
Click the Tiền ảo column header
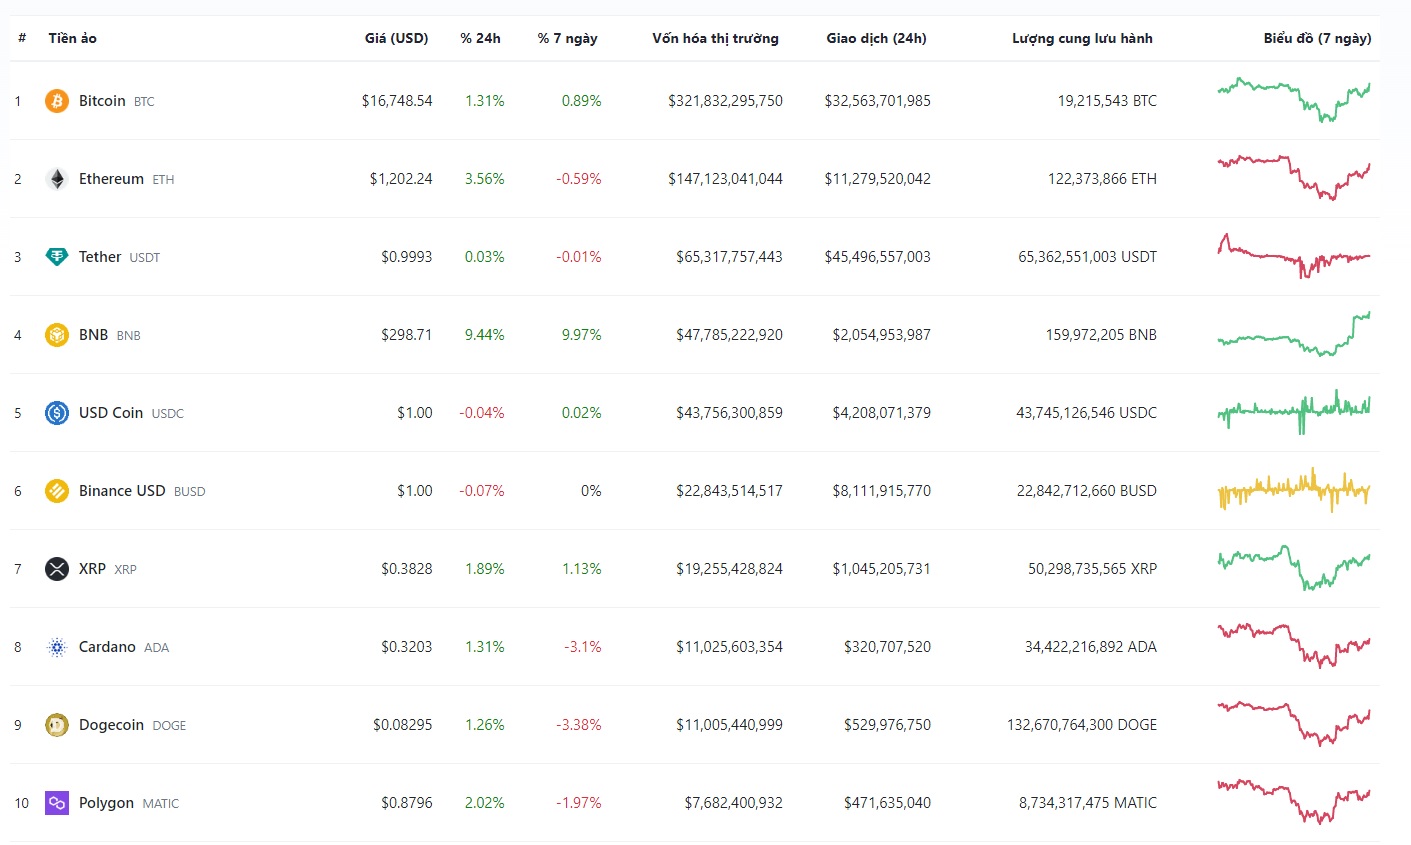[x=72, y=38]
